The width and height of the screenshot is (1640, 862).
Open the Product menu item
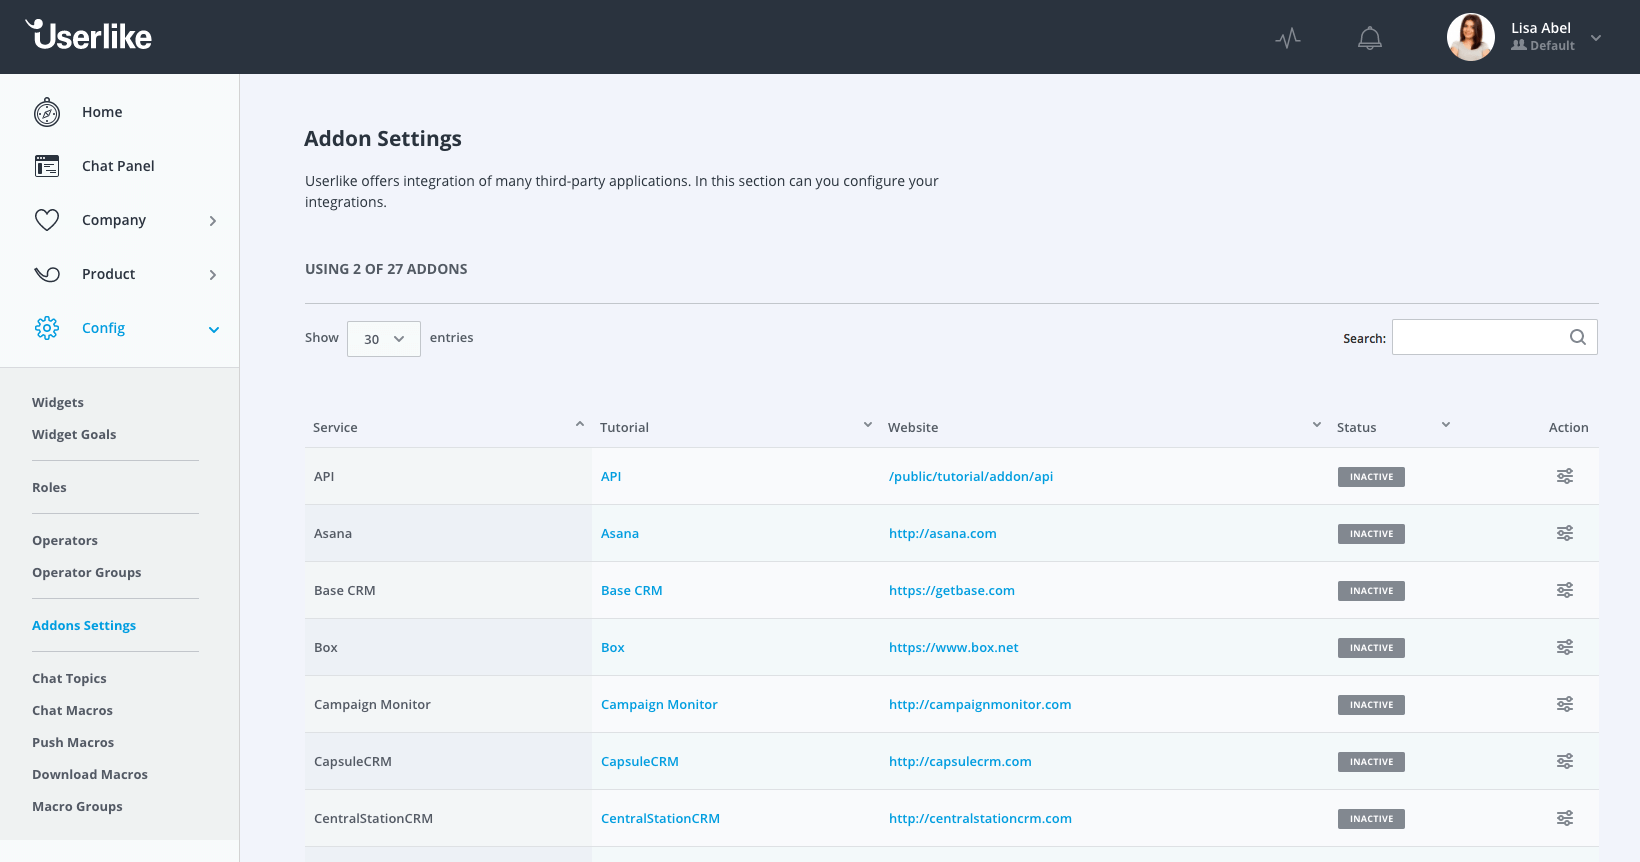click(x=108, y=274)
